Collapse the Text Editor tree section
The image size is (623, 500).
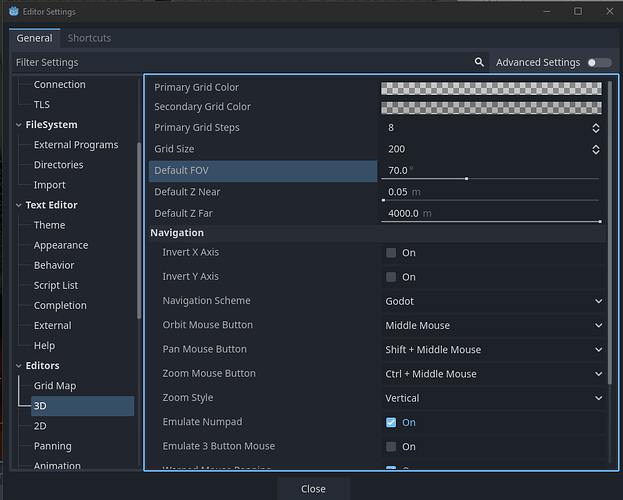pyautogui.click(x=18, y=205)
